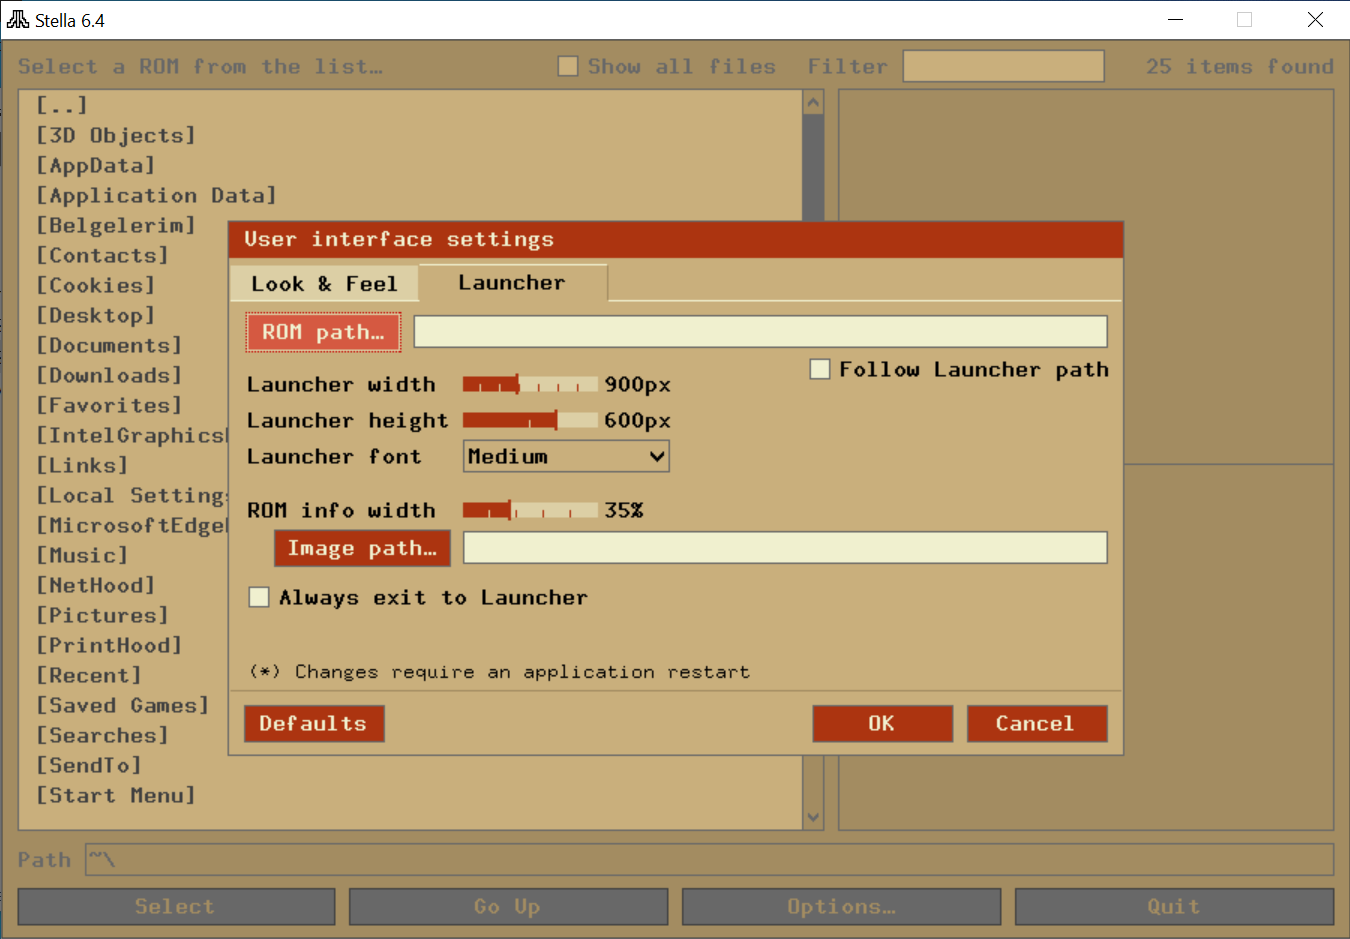Select the [Music] folder entry
This screenshot has height=939, width=1350.
click(x=82, y=555)
